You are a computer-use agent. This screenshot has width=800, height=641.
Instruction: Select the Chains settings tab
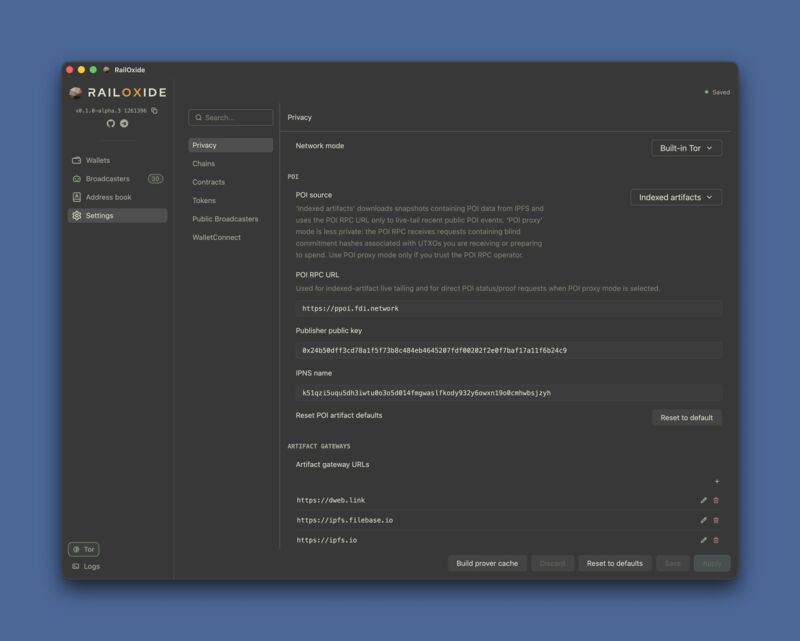coord(231,163)
